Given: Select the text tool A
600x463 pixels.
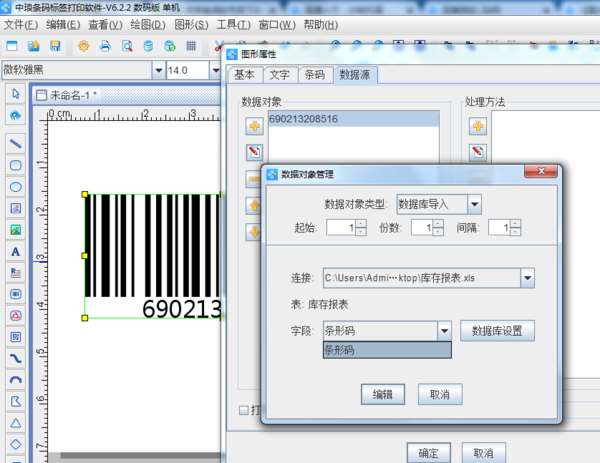Looking at the screenshot, I should click(x=15, y=251).
